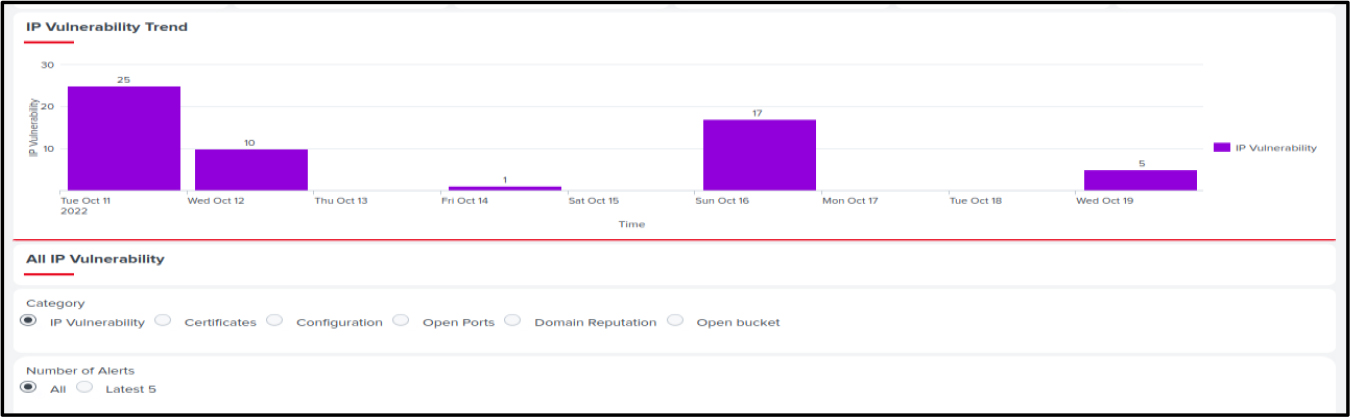Select the IP Vulnerability category radio button
Viewport: 1350px width, 417px height.
pyautogui.click(x=28, y=321)
